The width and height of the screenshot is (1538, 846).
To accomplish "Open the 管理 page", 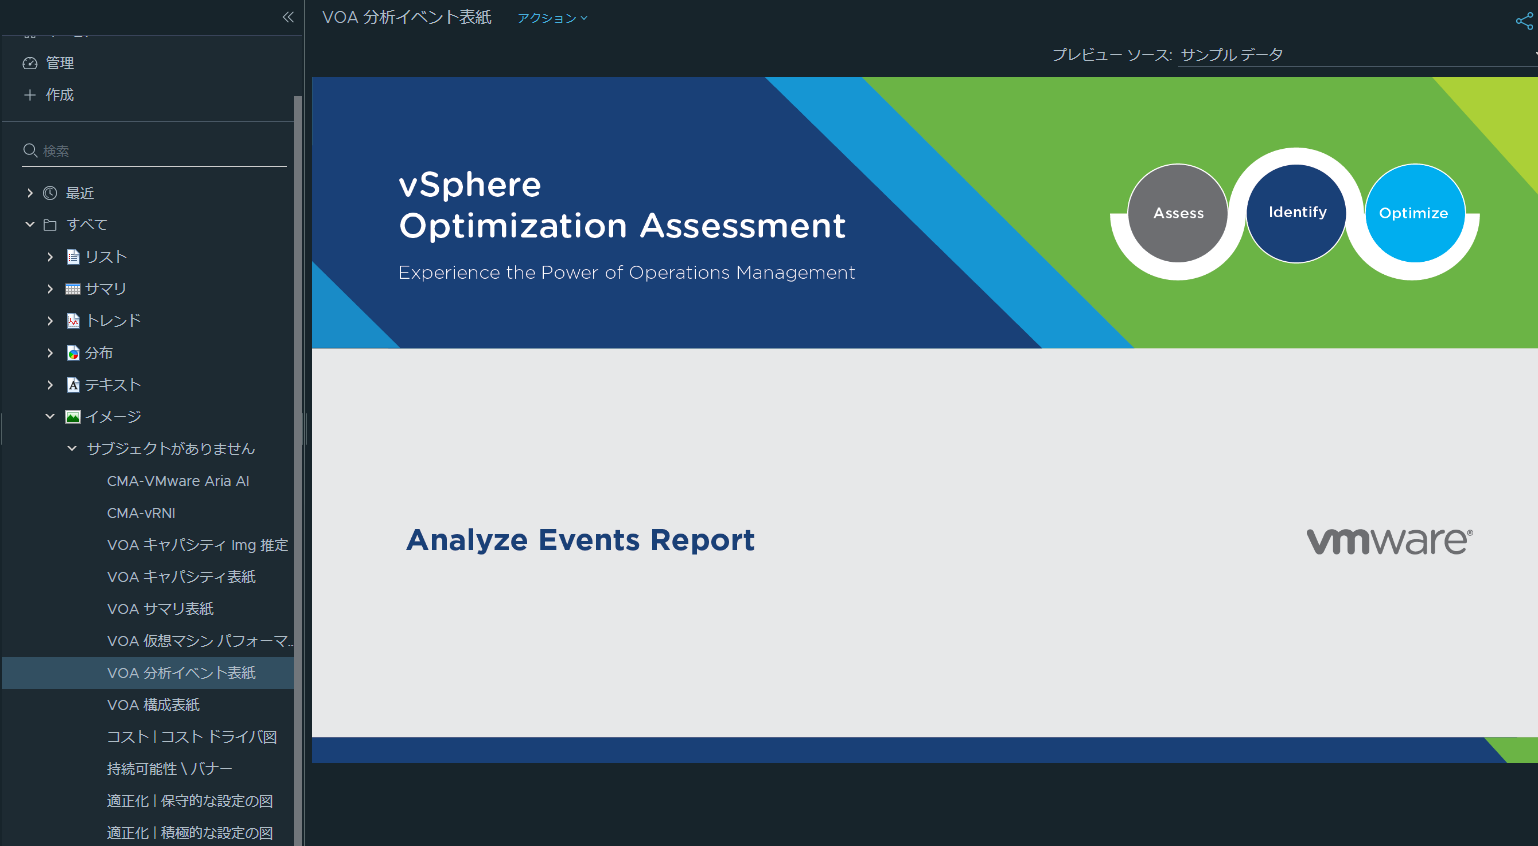I will (x=60, y=63).
